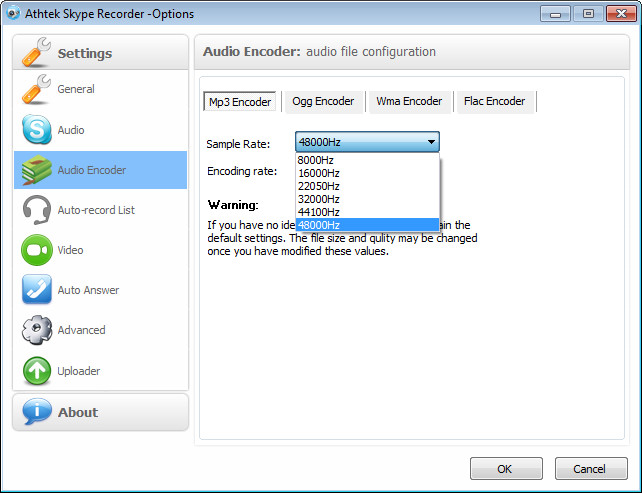Collapse the Settings section header

click(x=100, y=52)
